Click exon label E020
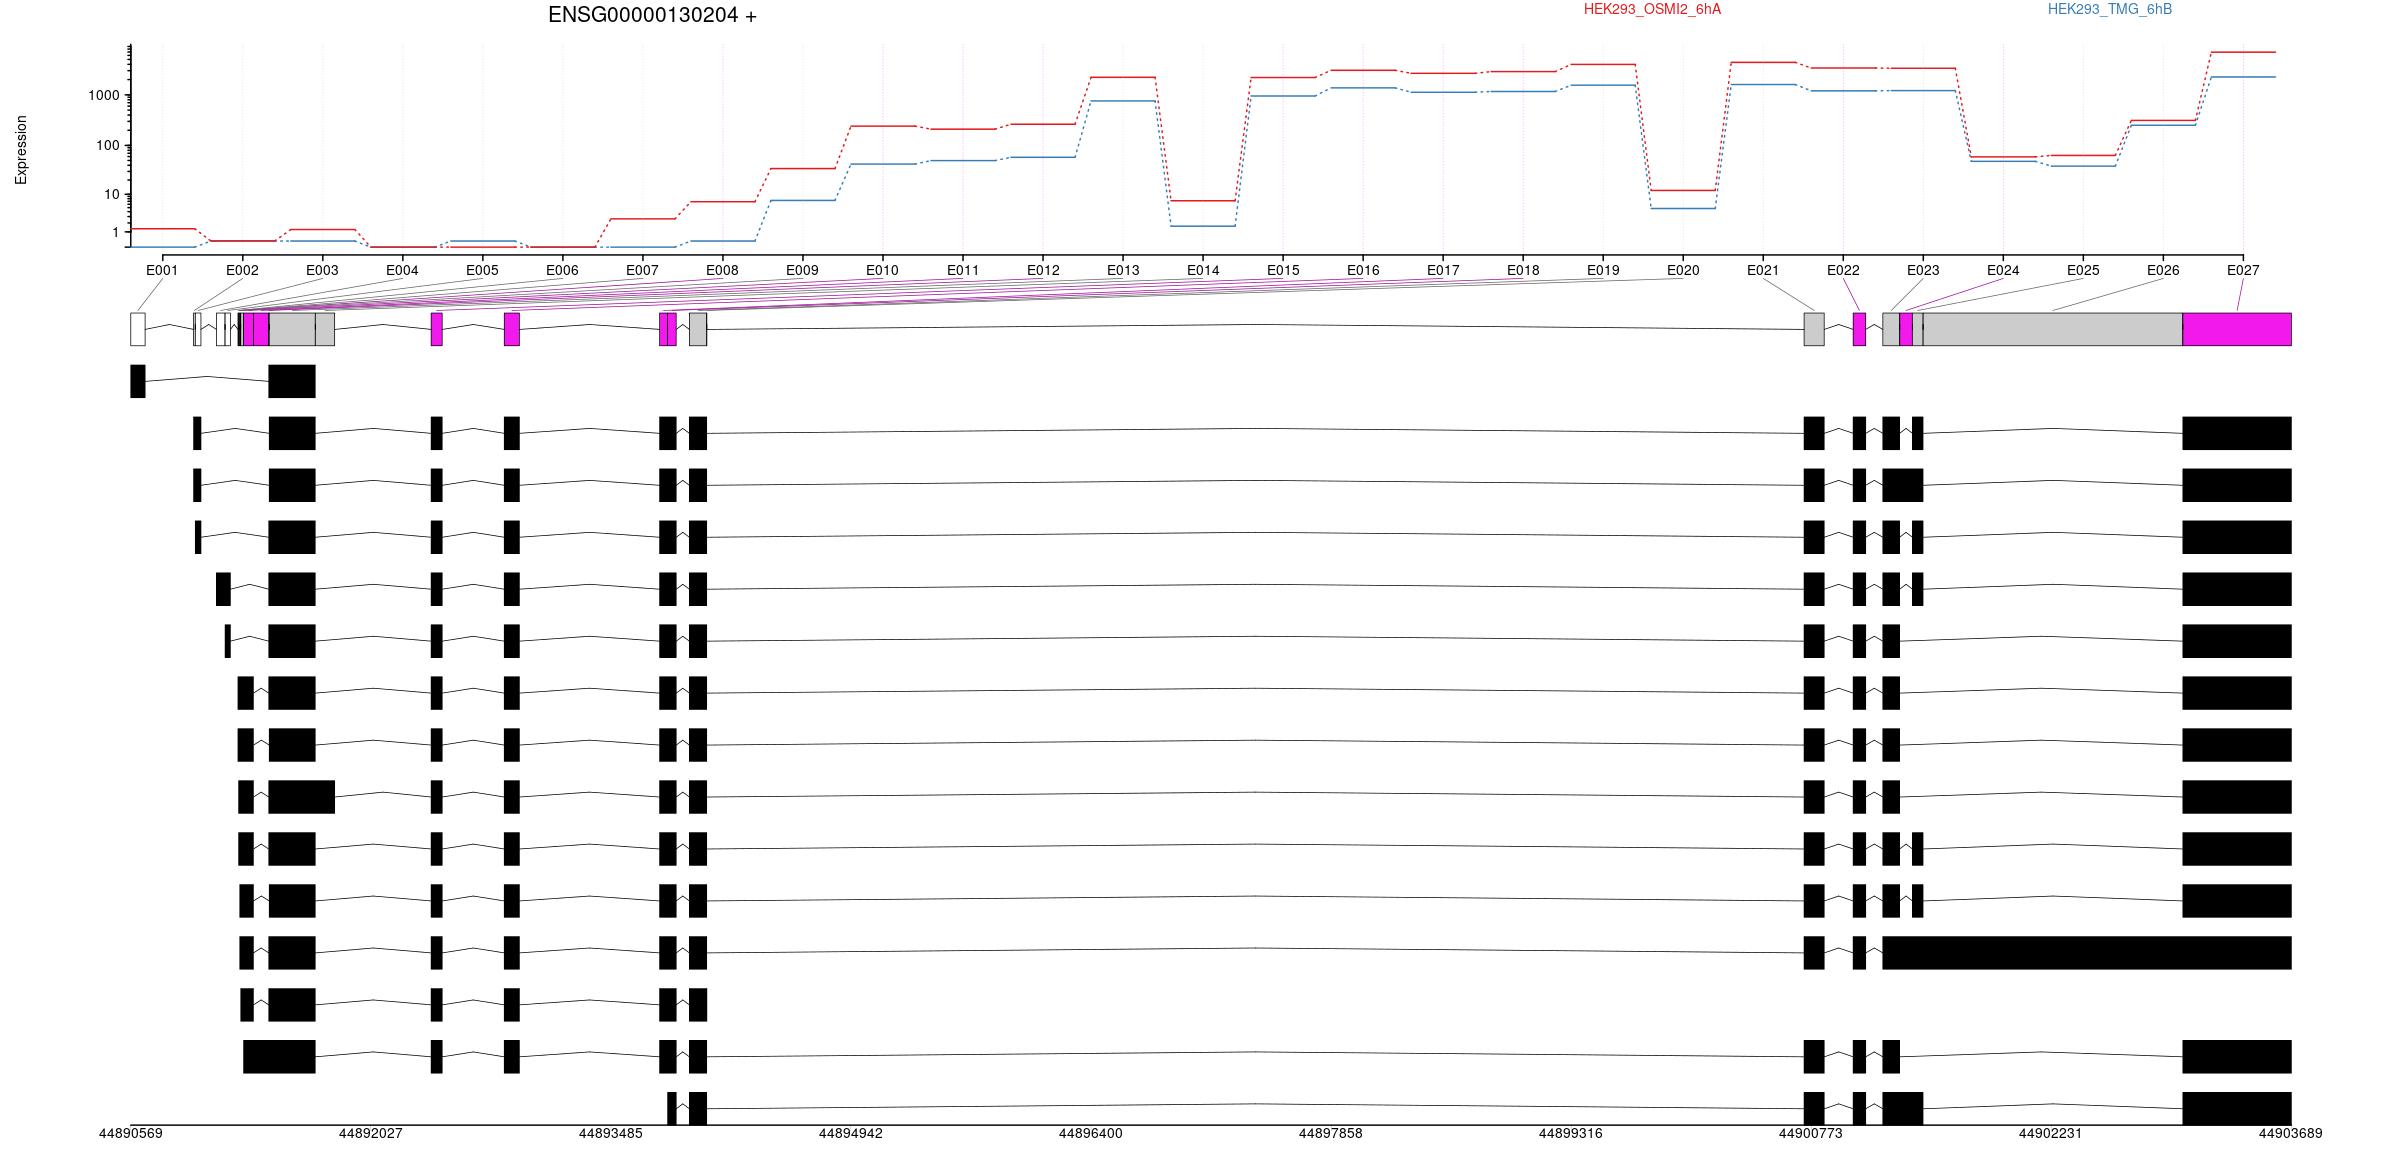Screen dimensions: 2400x1150 tap(1683, 270)
